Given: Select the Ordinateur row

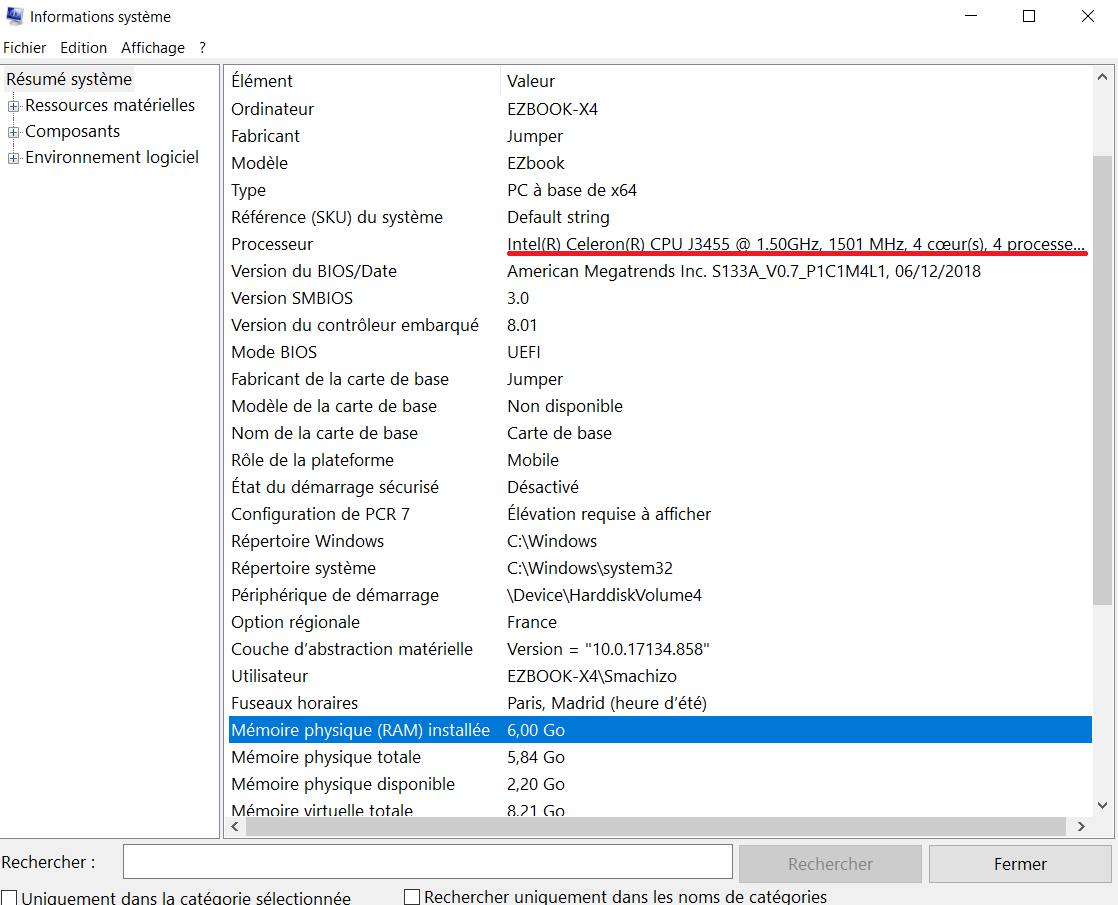Looking at the screenshot, I should (x=660, y=109).
